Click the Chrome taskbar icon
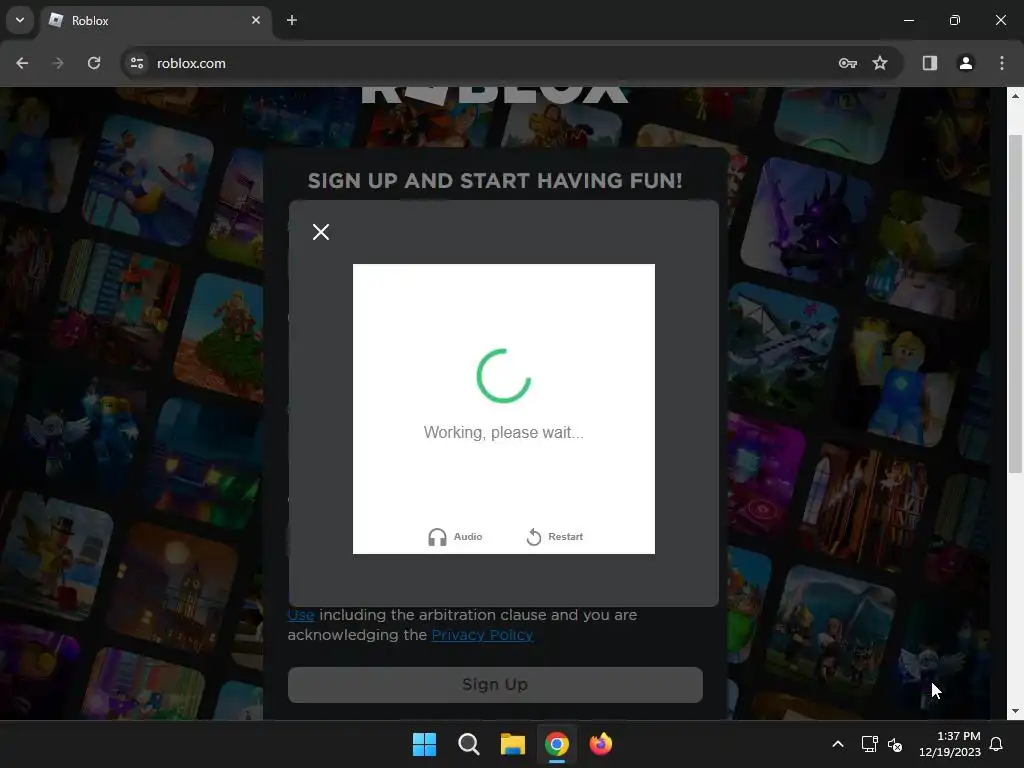 (x=557, y=744)
